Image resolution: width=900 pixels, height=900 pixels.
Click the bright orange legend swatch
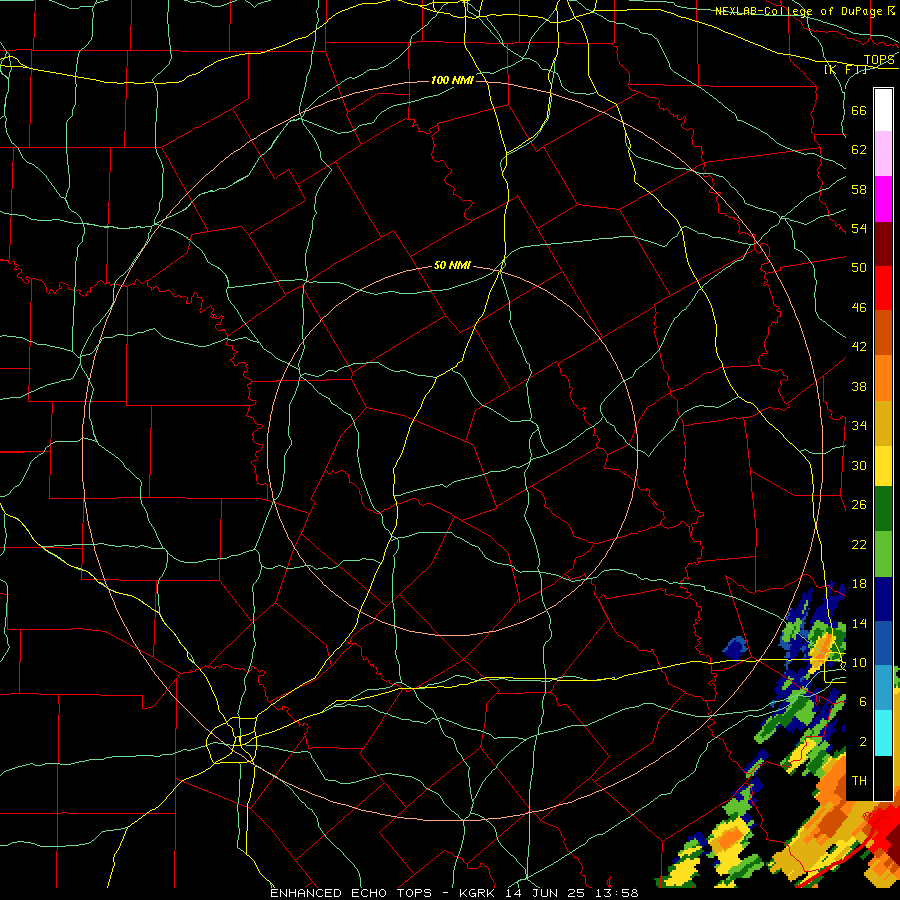tap(883, 378)
